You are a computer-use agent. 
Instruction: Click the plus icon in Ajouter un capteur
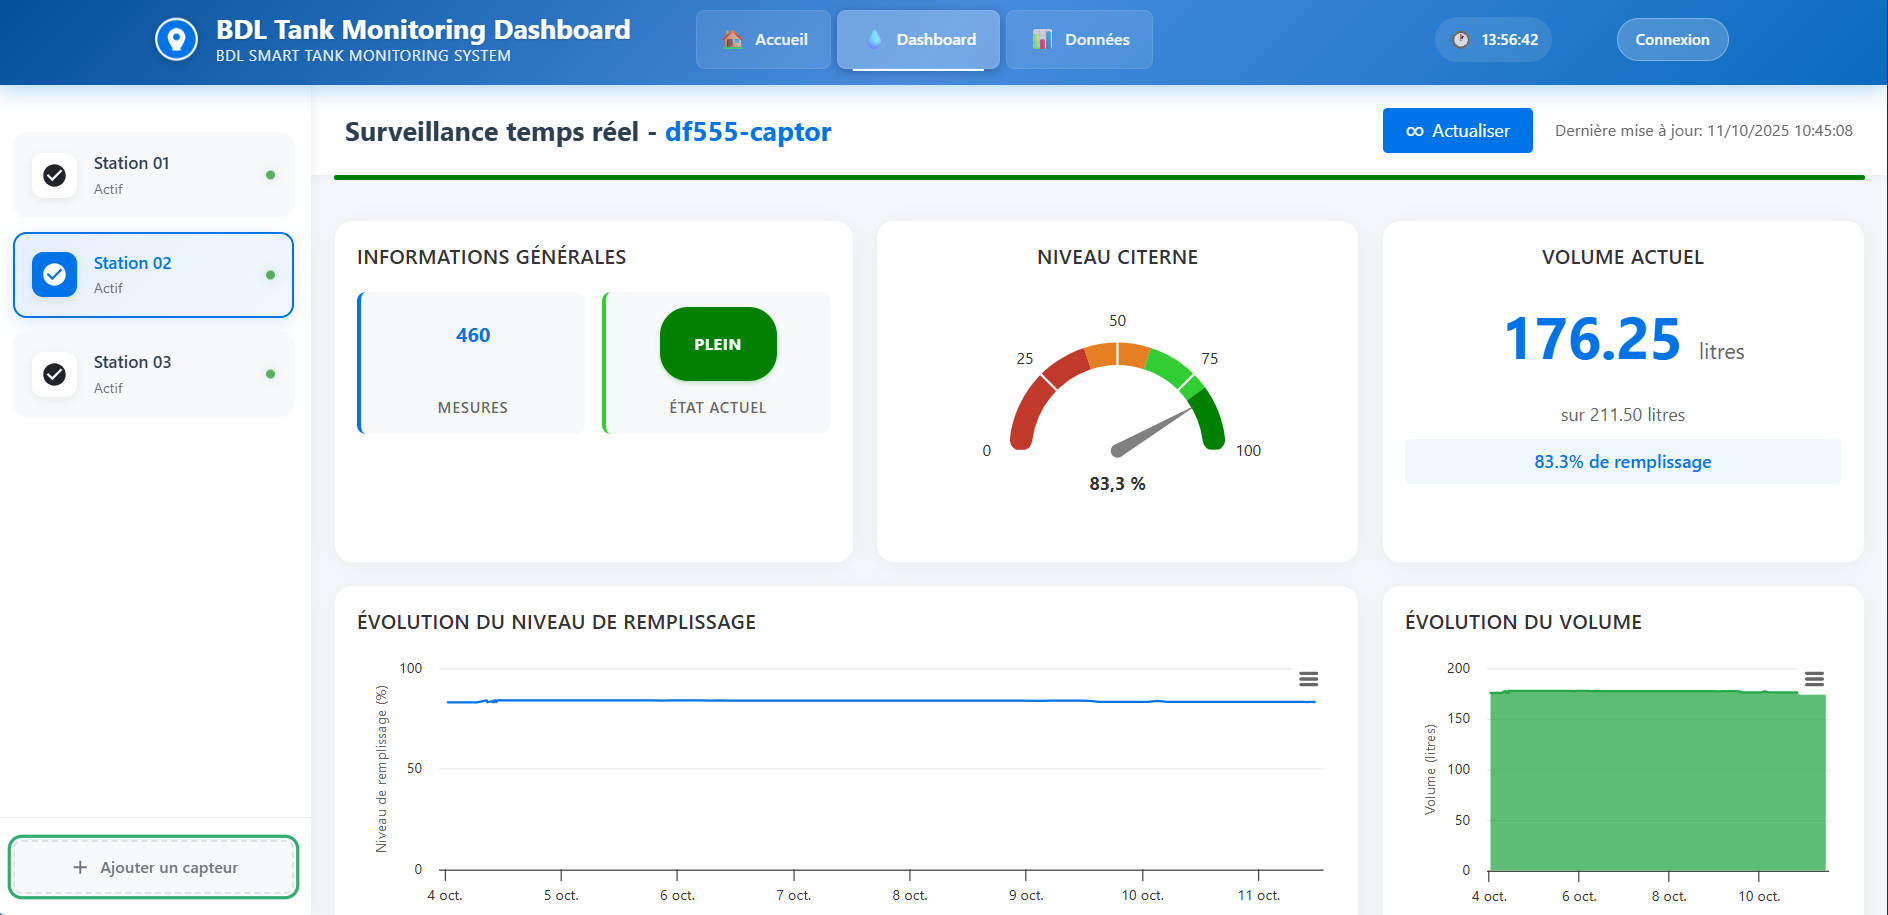[80, 867]
